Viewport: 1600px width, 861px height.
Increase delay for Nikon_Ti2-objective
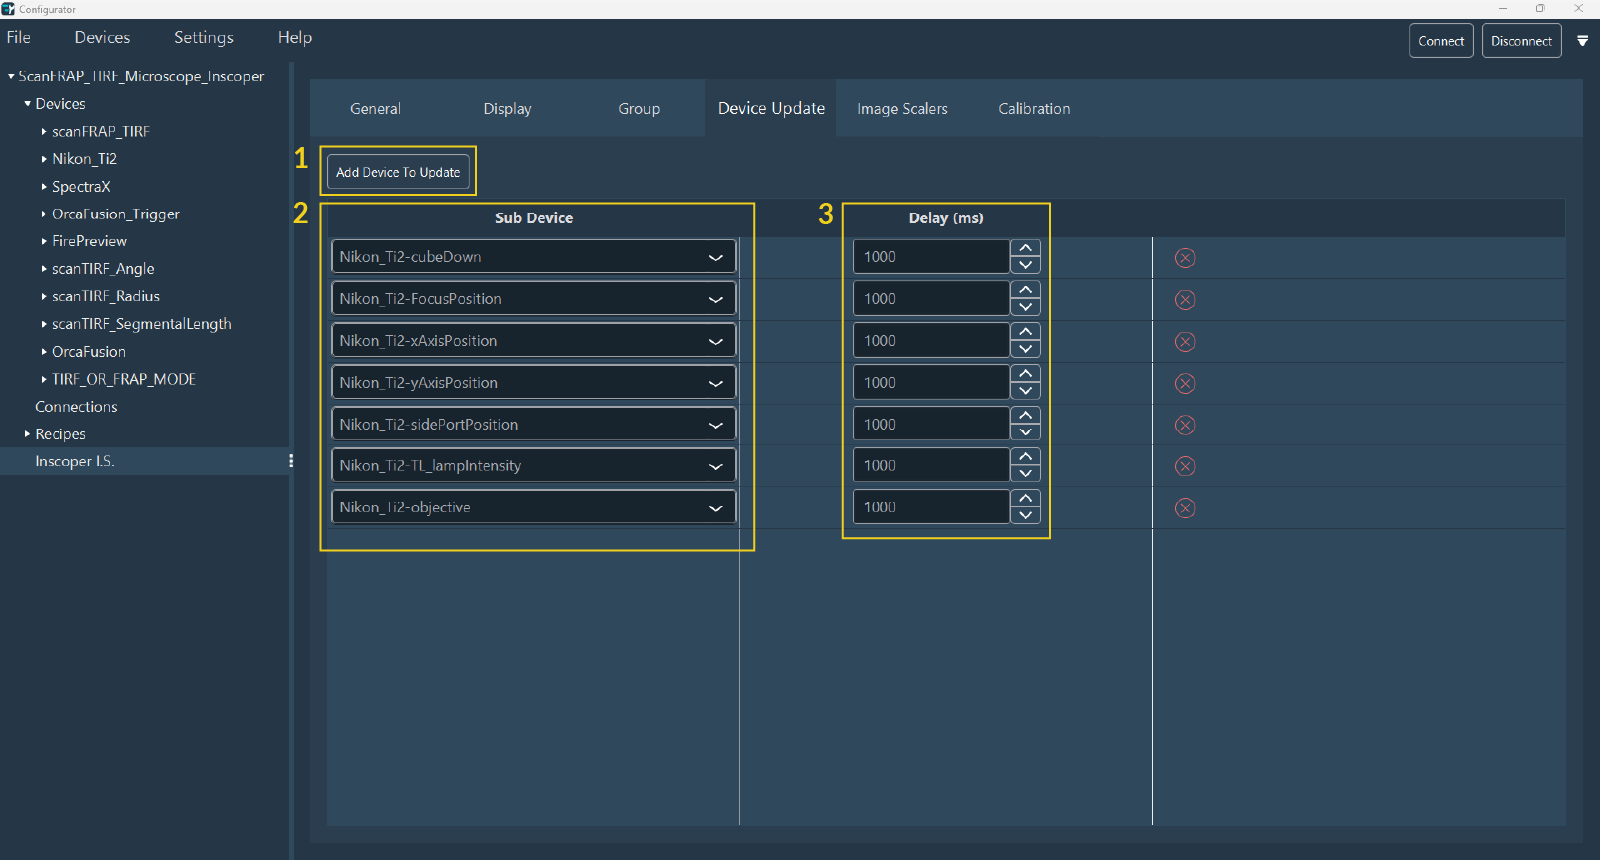pyautogui.click(x=1025, y=498)
